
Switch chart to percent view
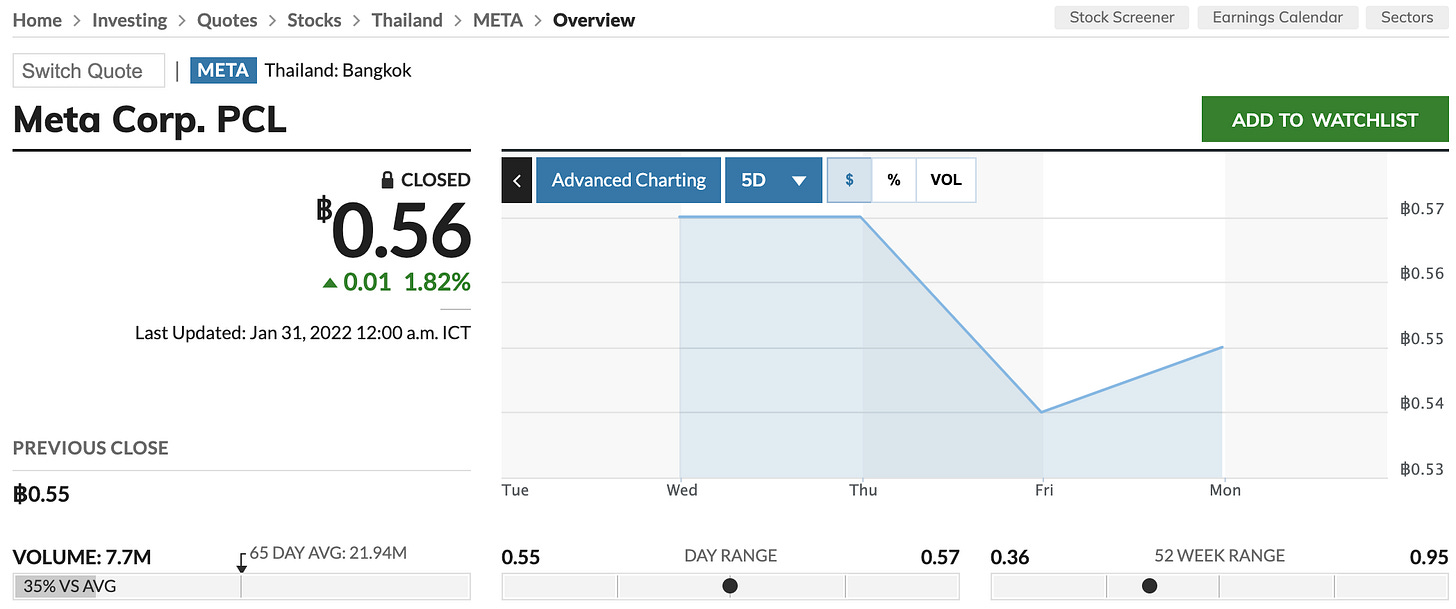click(894, 180)
